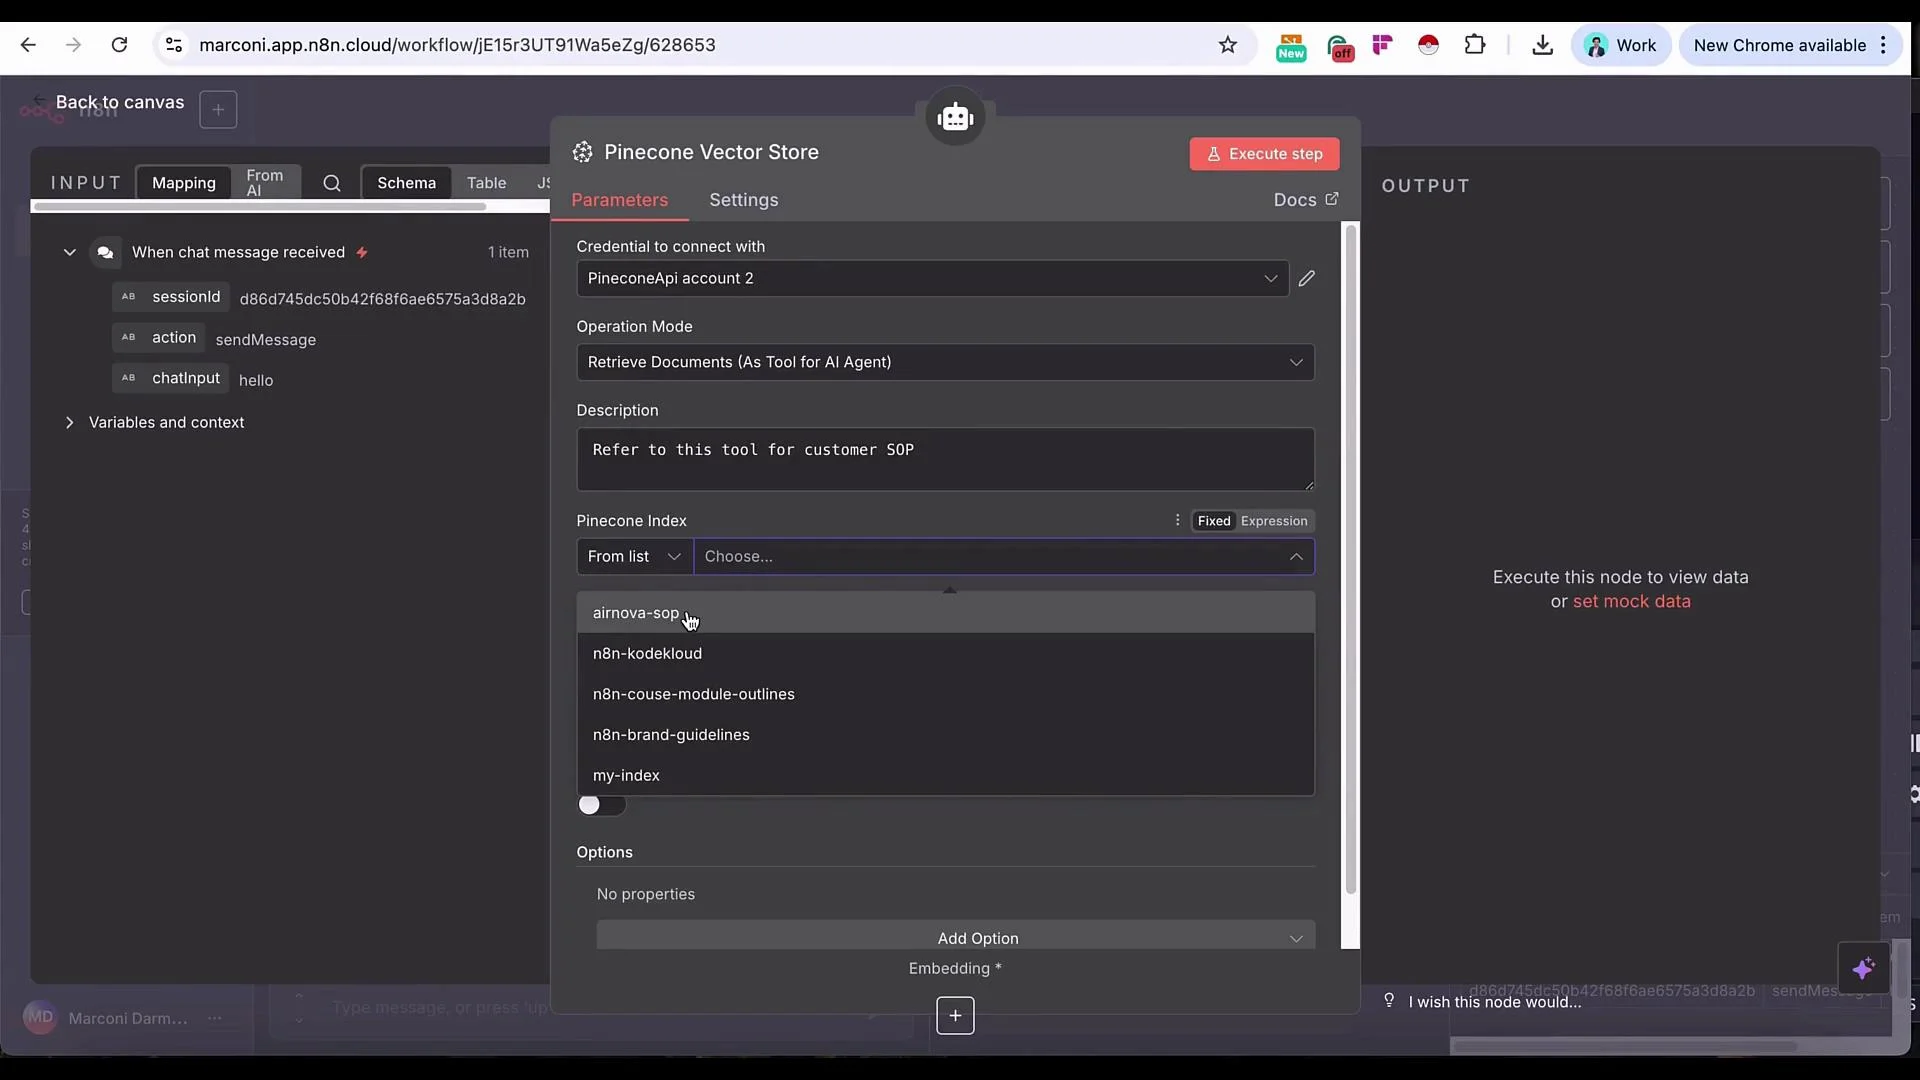Open the From list mode dropdown

[635, 556]
